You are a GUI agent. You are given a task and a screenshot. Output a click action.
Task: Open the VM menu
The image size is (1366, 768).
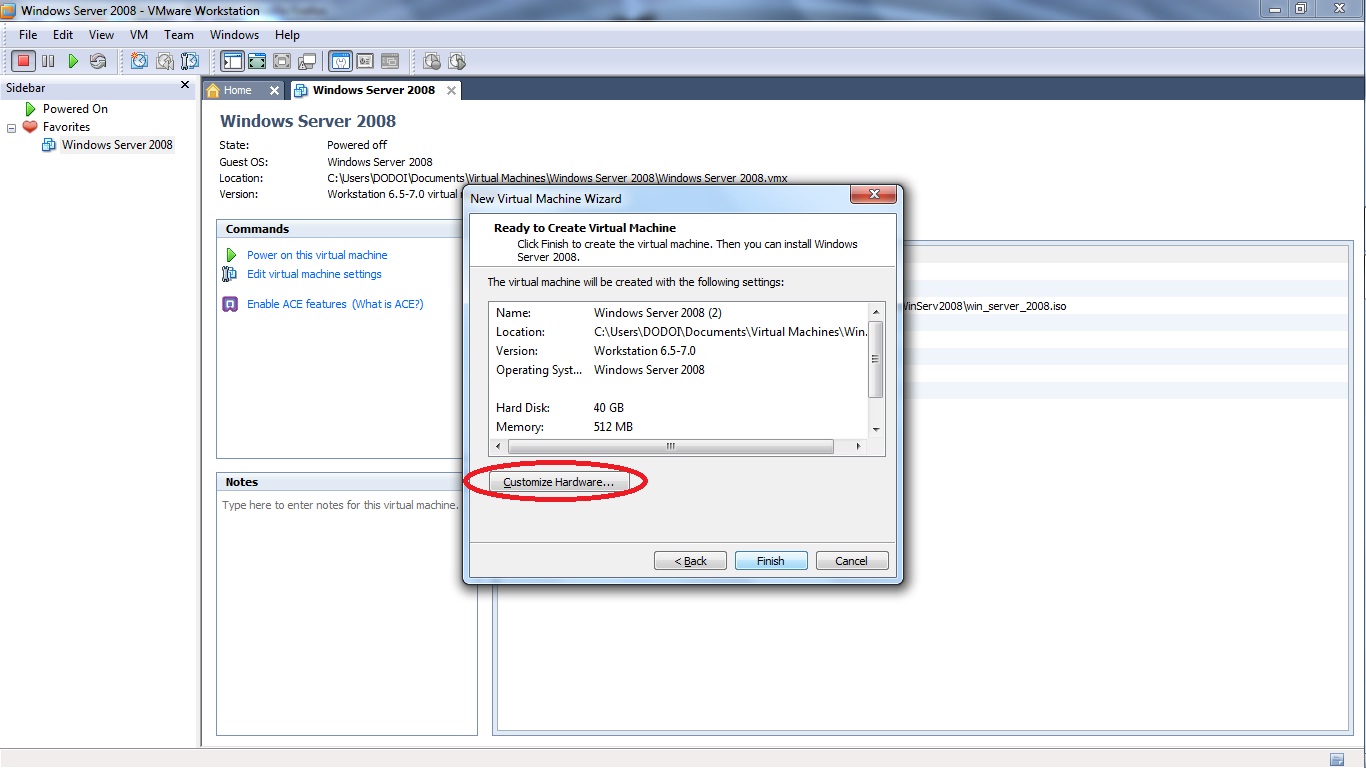point(139,35)
